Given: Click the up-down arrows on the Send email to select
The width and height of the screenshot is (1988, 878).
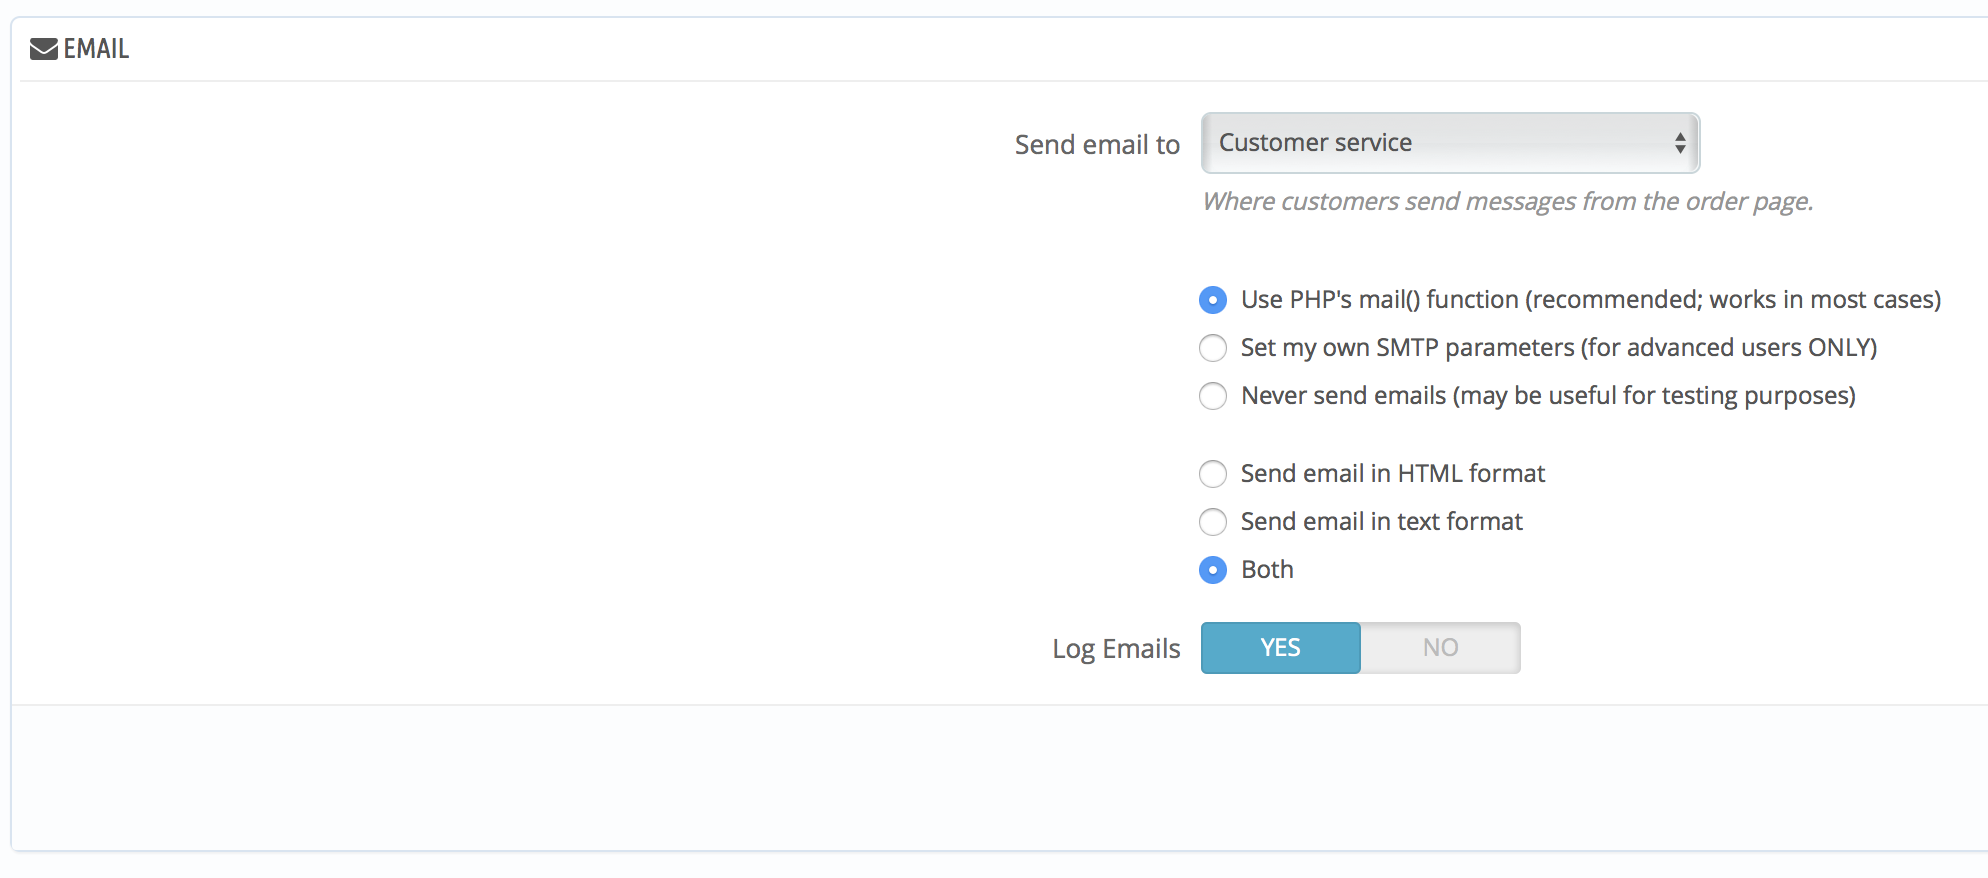Looking at the screenshot, I should point(1680,143).
